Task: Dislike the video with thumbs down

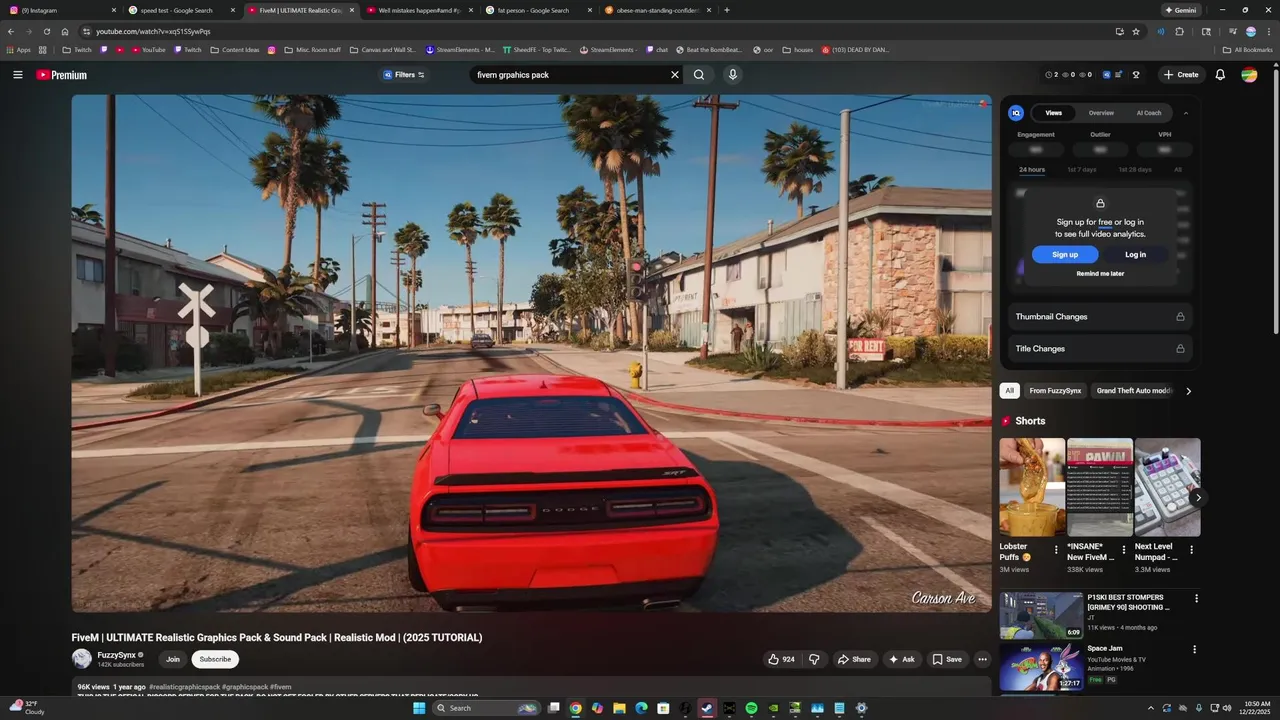Action: 814,659
